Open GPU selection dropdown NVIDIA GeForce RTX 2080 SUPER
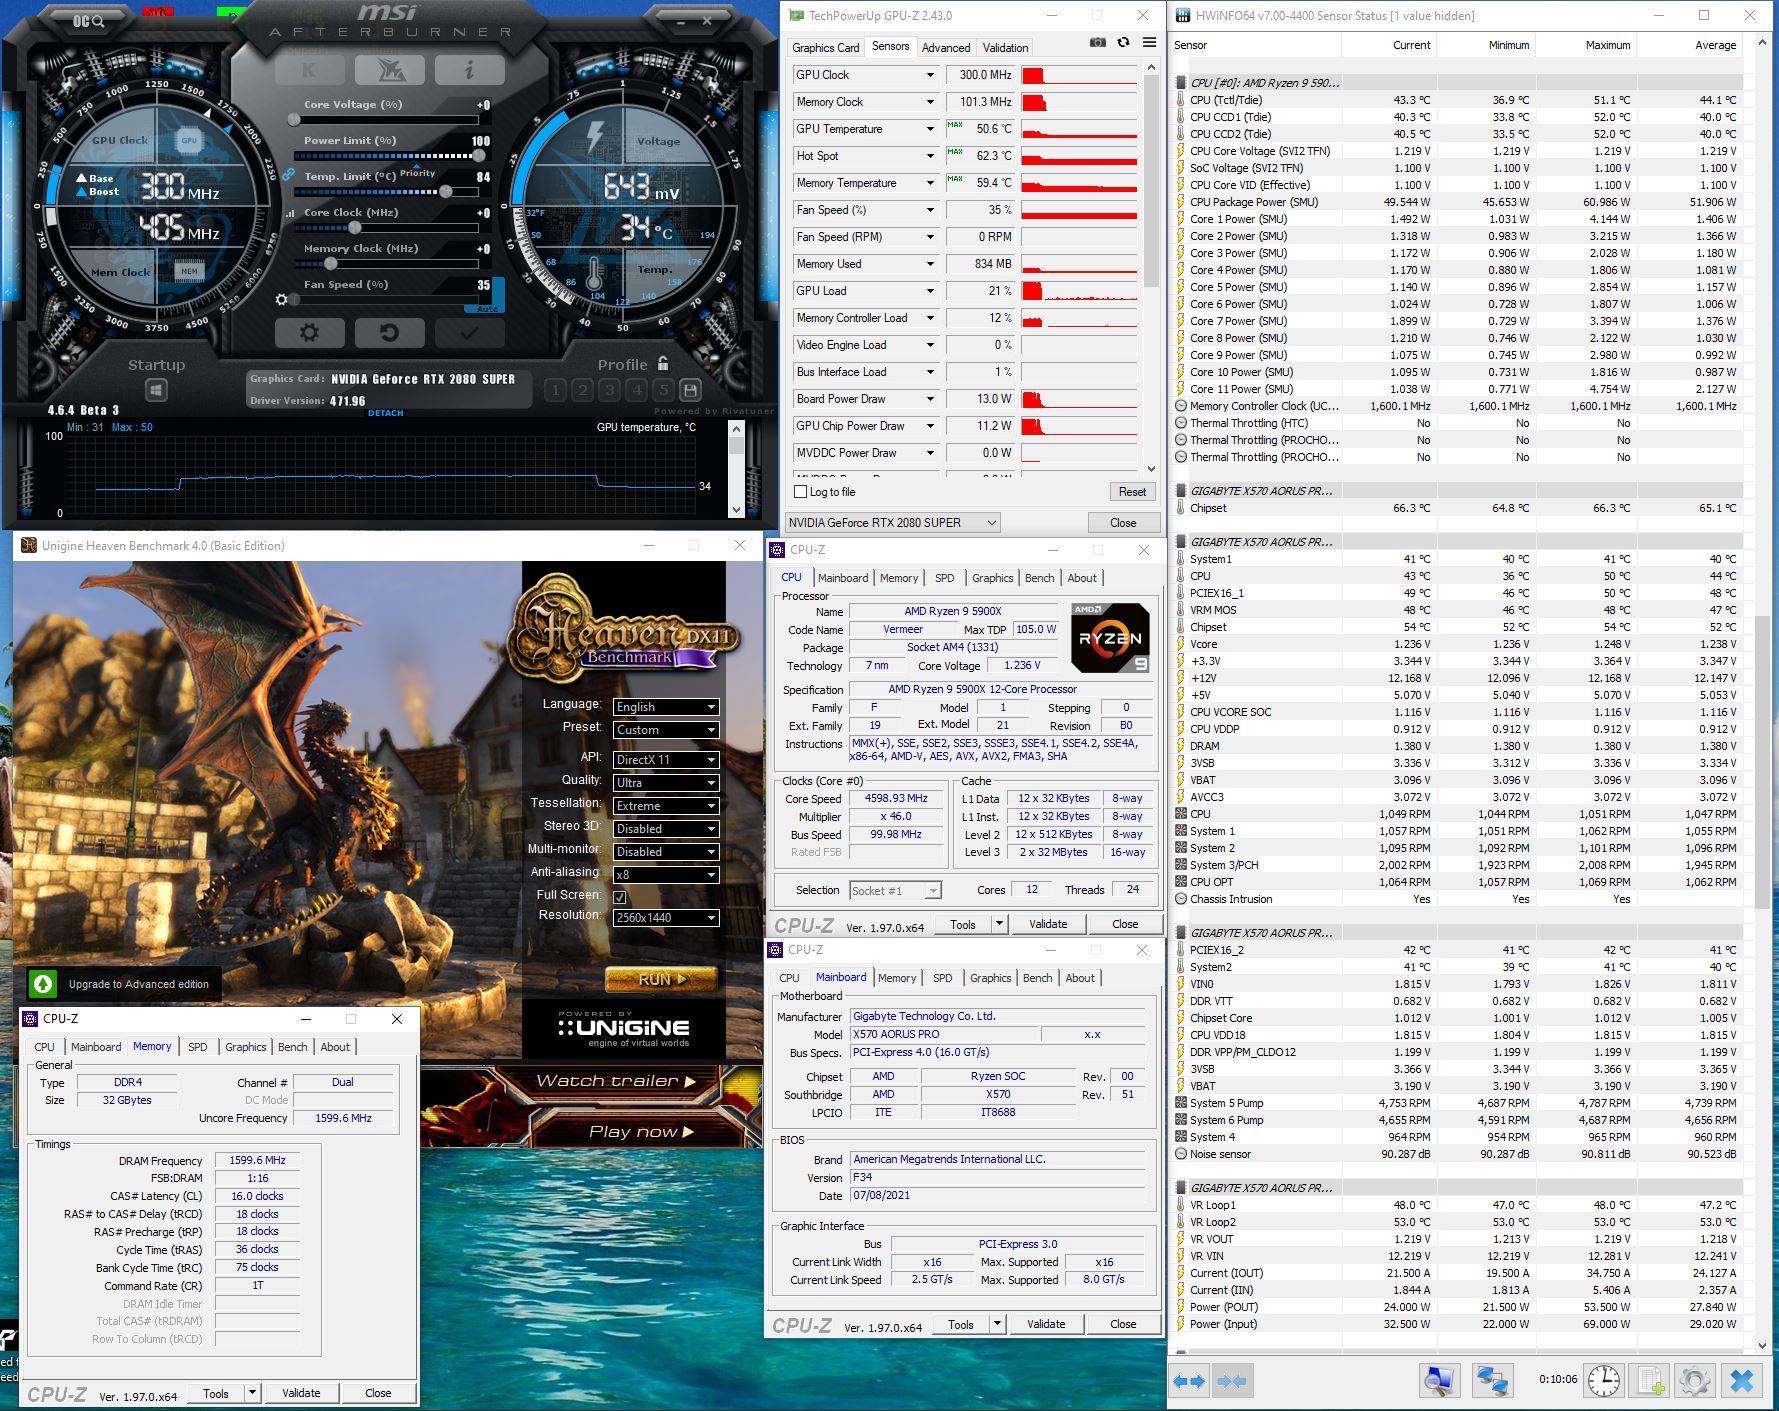1779x1411 pixels. 892,523
